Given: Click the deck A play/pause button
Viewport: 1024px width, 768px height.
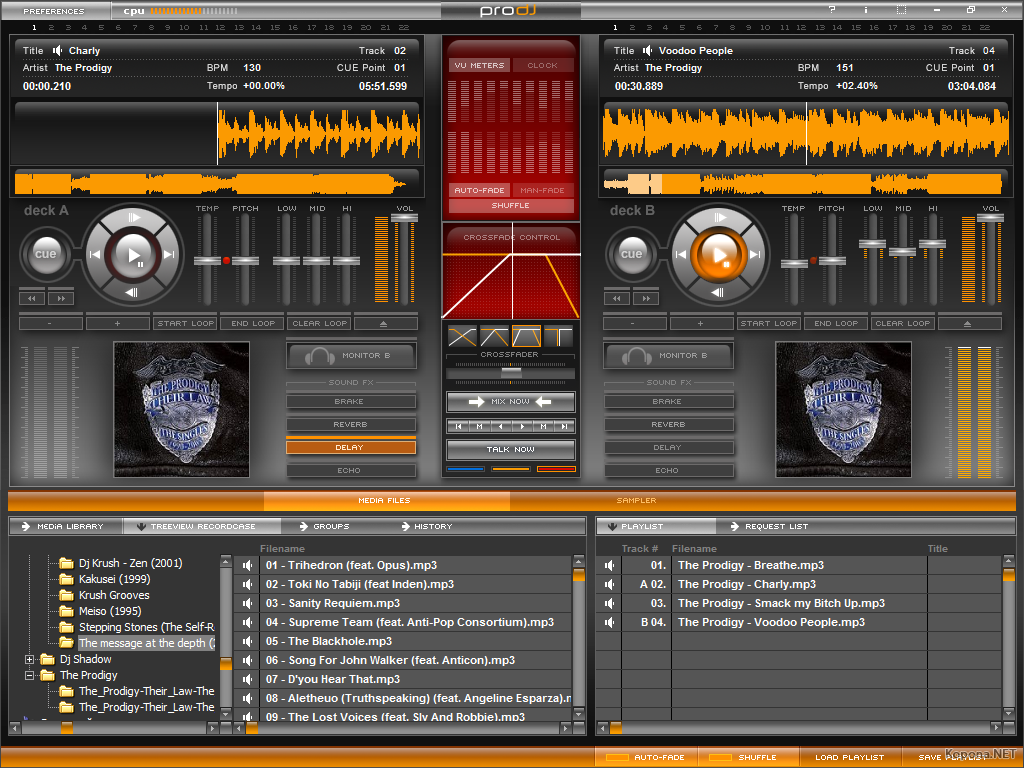Looking at the screenshot, I should pyautogui.click(x=134, y=254).
